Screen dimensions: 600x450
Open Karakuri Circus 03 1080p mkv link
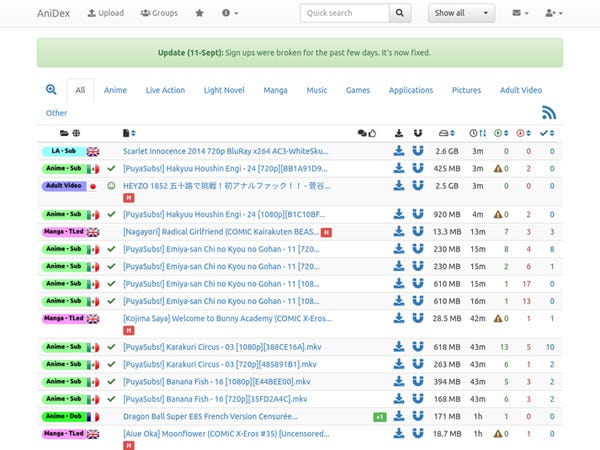click(222, 347)
